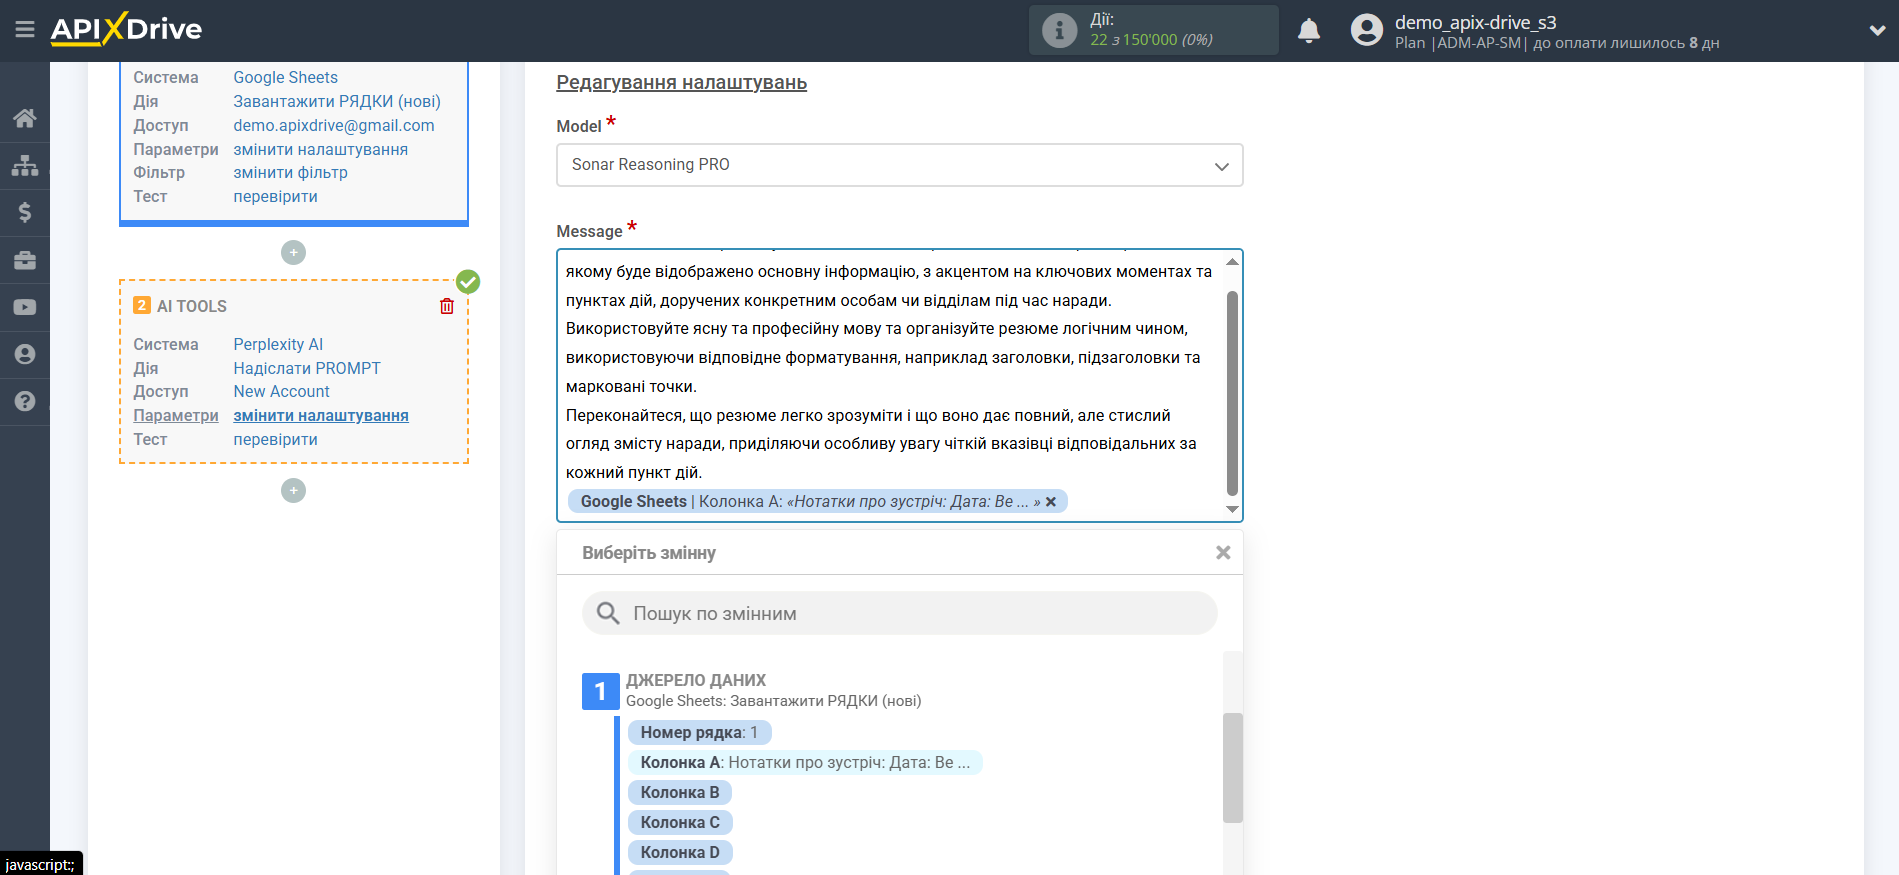
Task: Open the briefcase sidebar icon
Action: tap(25, 260)
